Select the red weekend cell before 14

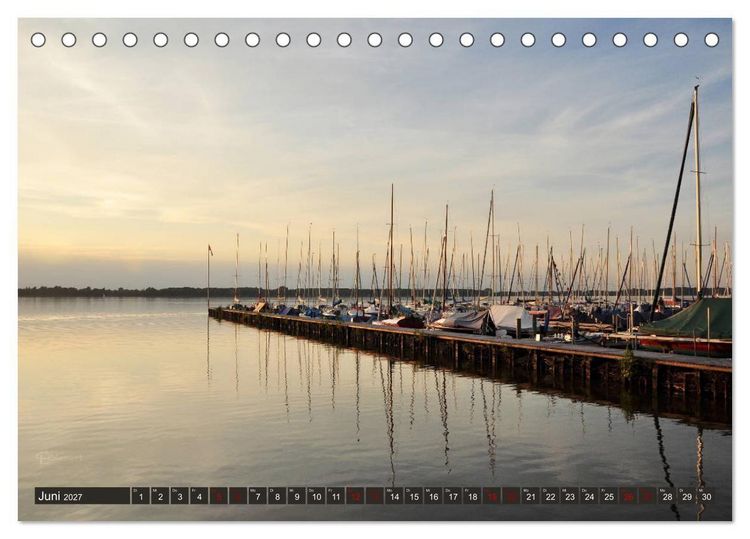point(375,496)
